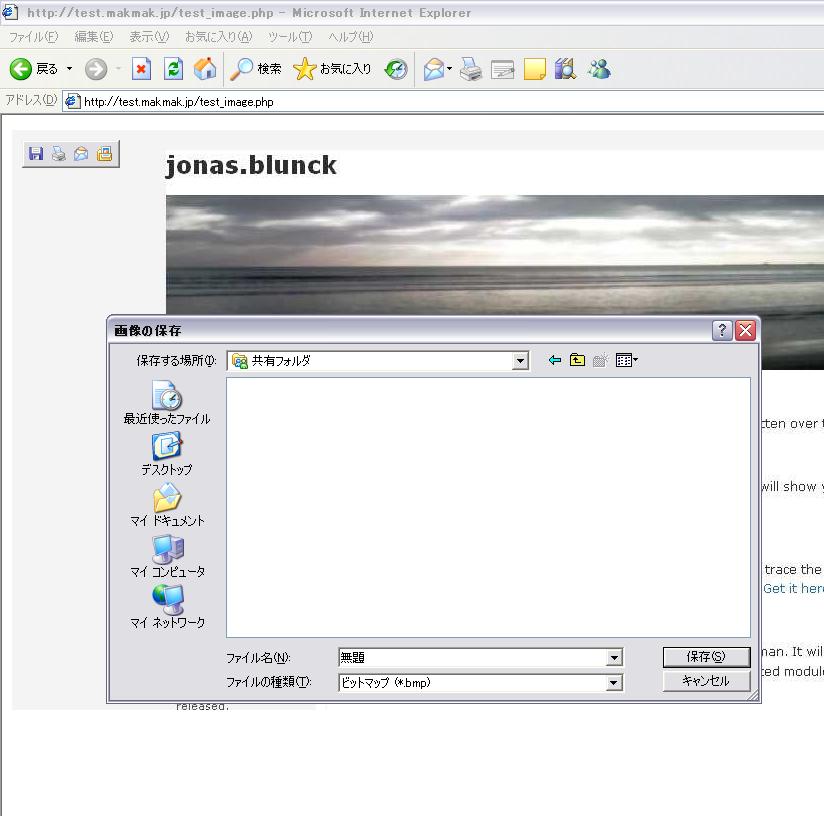Open the ツール(T) menu

(x=289, y=37)
